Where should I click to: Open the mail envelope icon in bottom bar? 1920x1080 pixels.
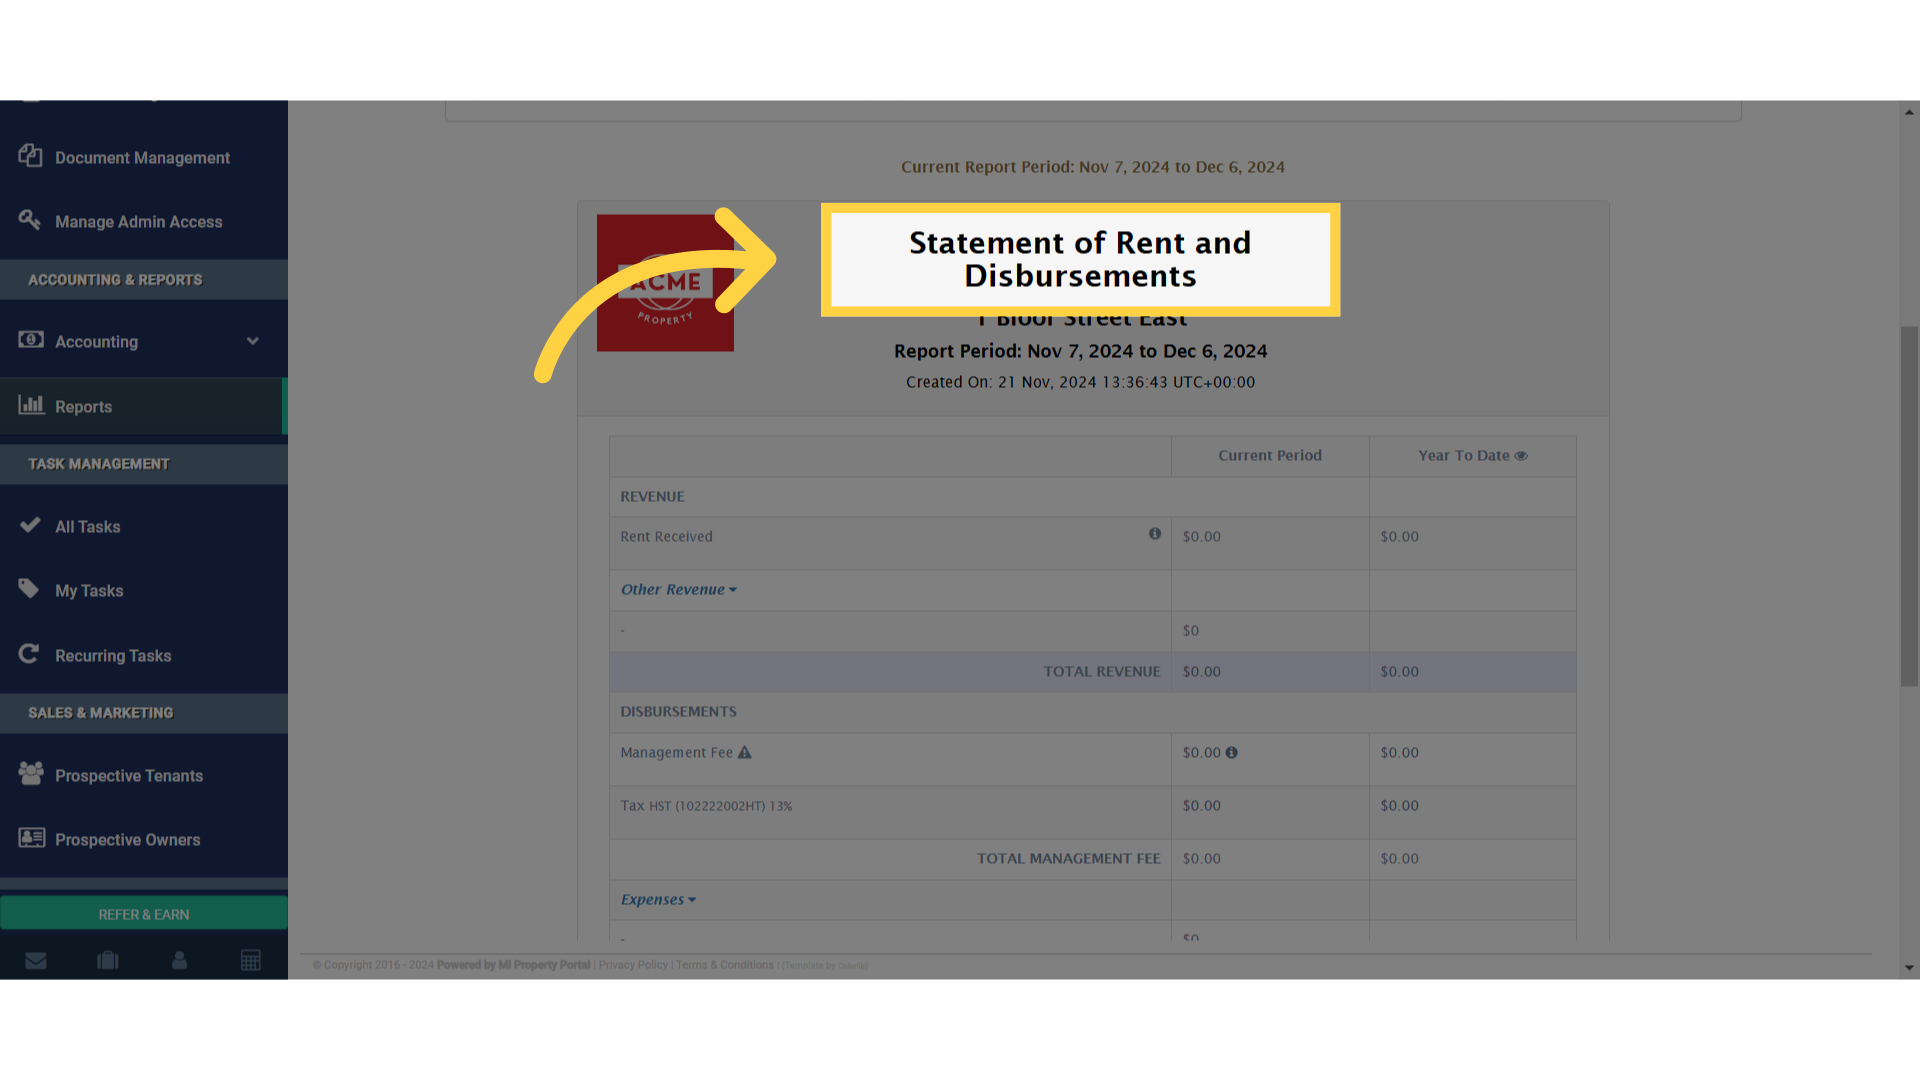click(x=36, y=961)
